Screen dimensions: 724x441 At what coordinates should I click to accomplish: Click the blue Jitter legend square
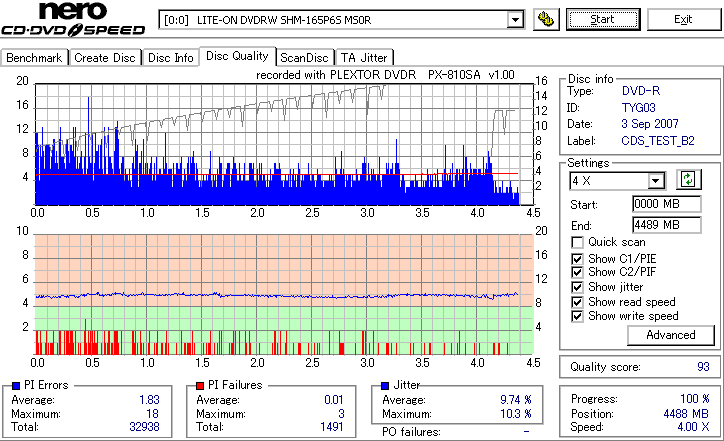(x=385, y=386)
